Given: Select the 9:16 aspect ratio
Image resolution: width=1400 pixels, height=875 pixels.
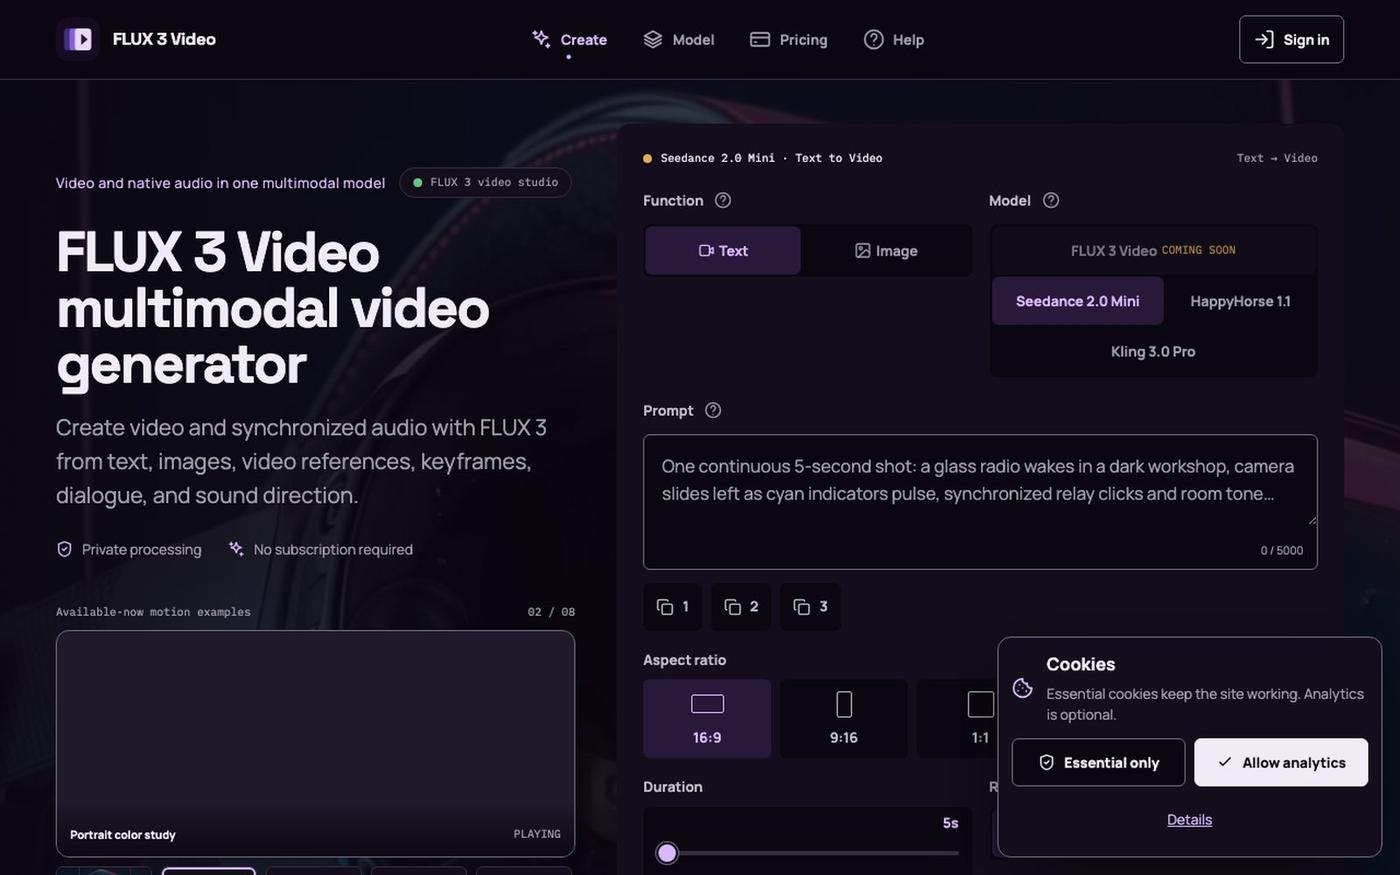Looking at the screenshot, I should (844, 718).
